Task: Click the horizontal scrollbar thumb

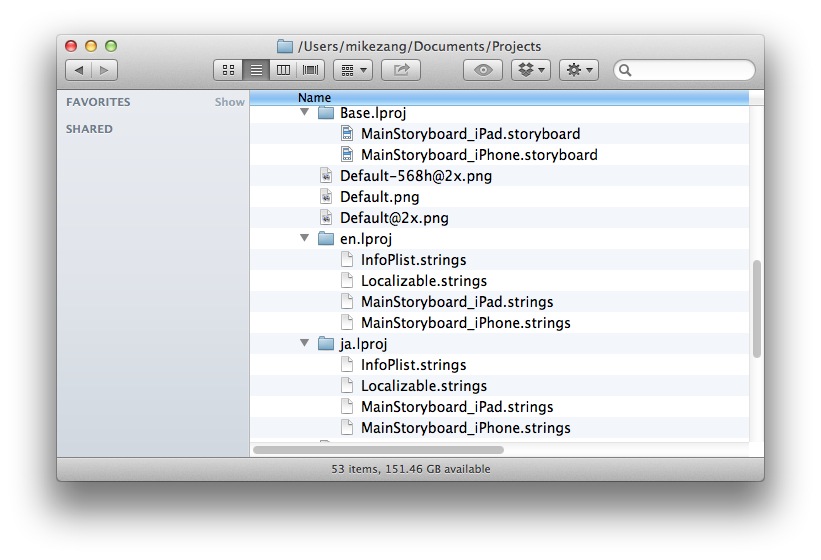Action: coord(378,450)
